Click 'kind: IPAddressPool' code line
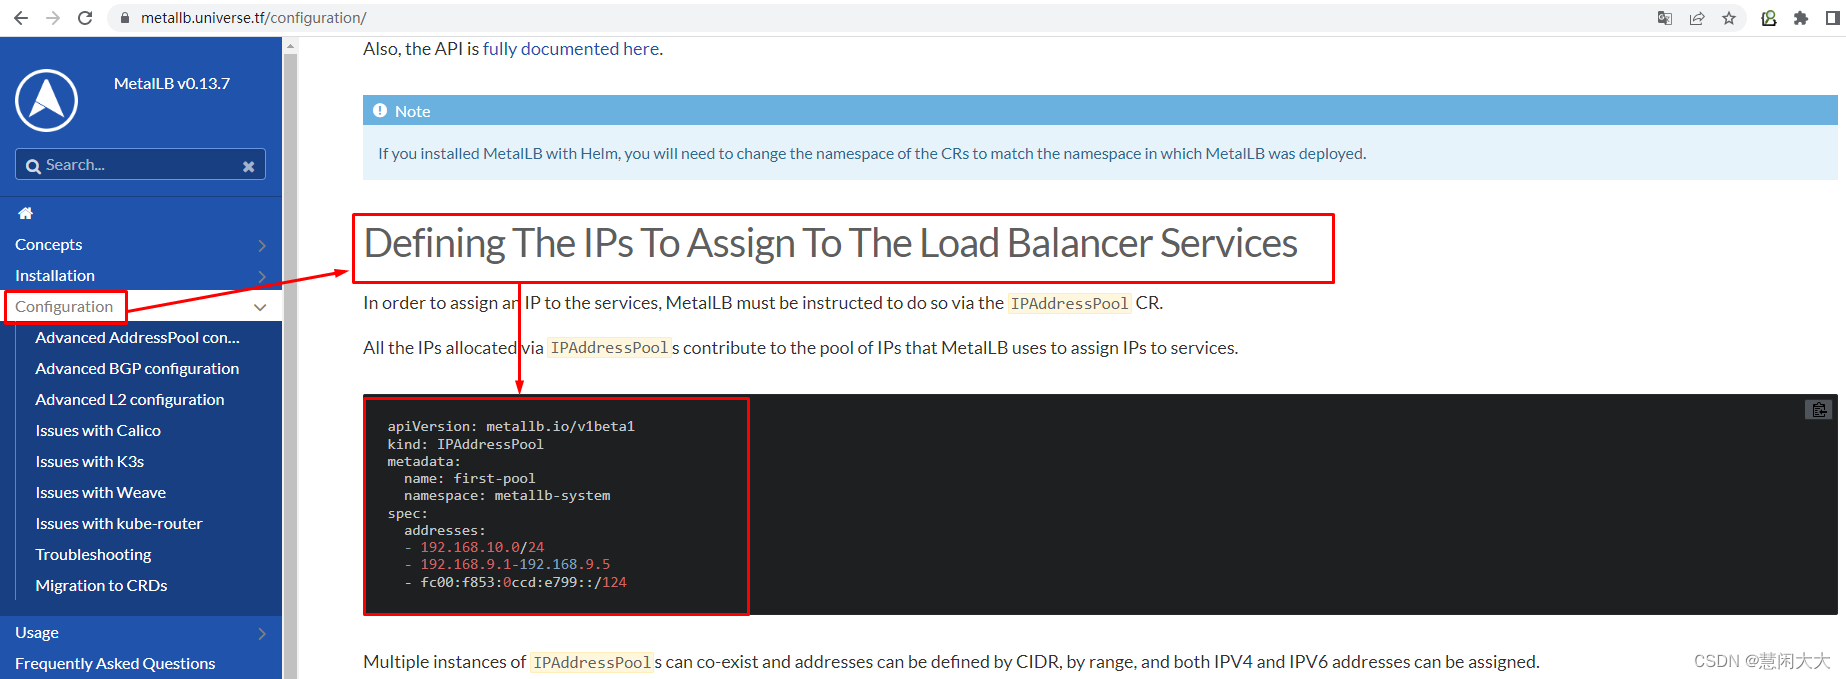The width and height of the screenshot is (1846, 679). click(x=466, y=444)
